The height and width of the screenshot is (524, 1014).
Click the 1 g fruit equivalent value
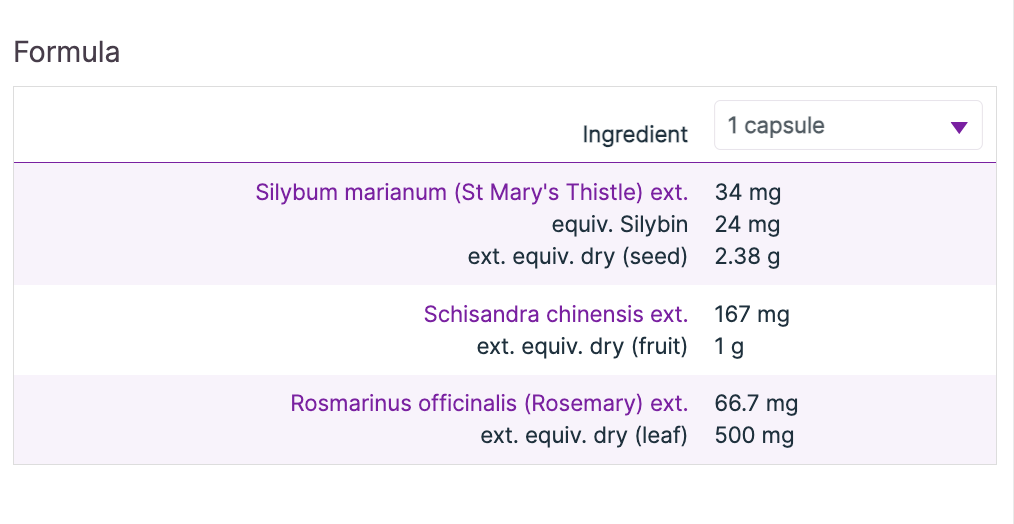click(729, 346)
